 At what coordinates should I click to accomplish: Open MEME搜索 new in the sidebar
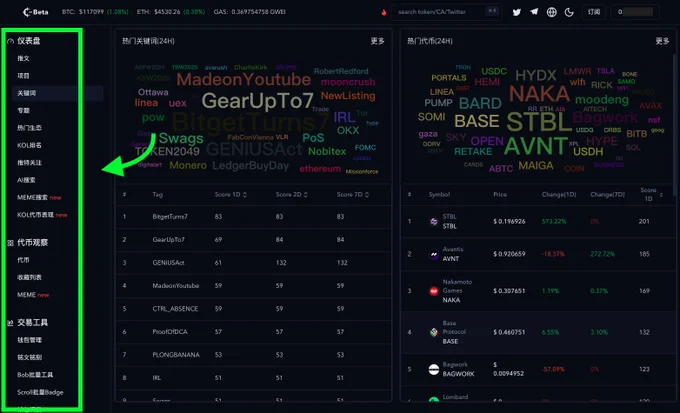point(39,197)
